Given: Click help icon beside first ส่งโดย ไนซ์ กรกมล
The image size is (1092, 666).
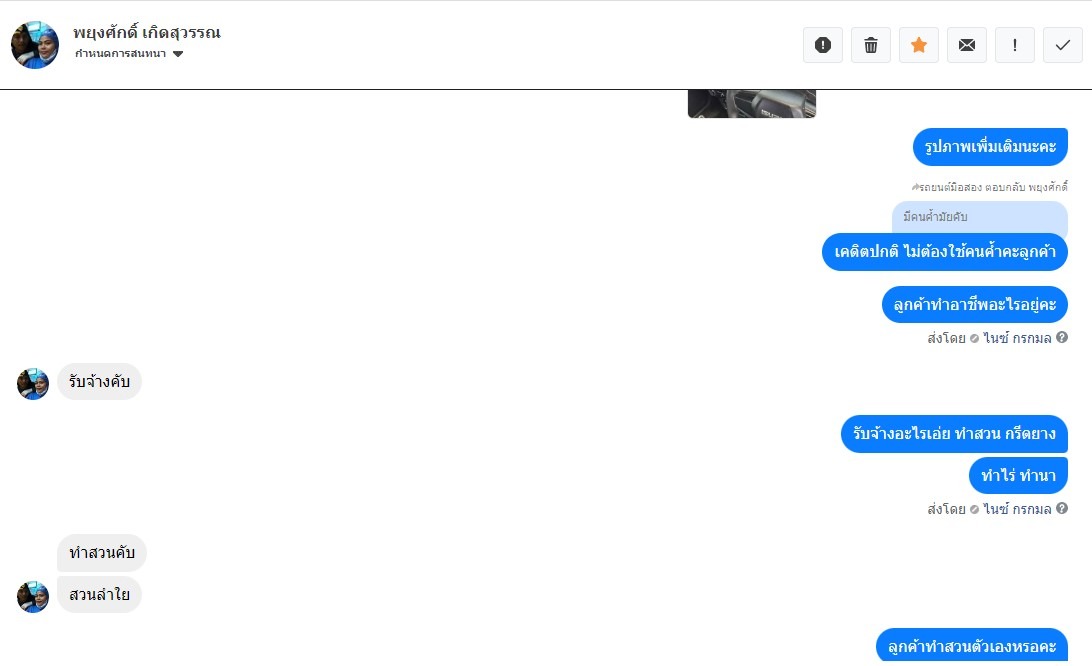Looking at the screenshot, I should 1061,337.
